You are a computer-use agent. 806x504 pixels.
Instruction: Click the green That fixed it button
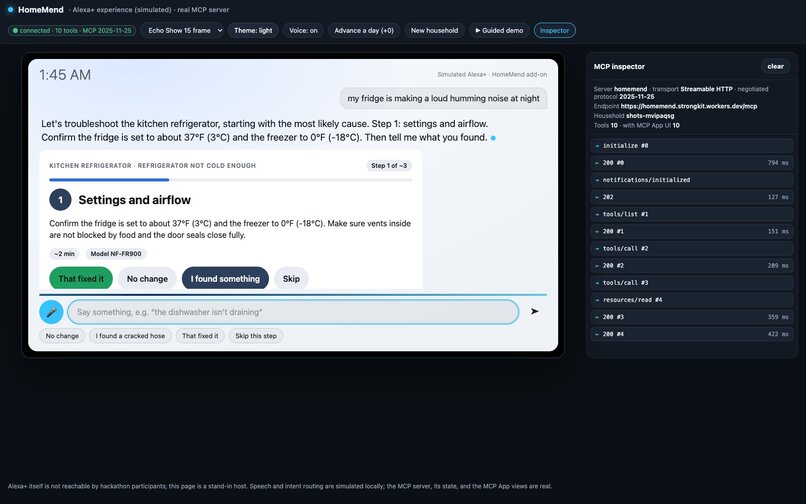coord(81,278)
